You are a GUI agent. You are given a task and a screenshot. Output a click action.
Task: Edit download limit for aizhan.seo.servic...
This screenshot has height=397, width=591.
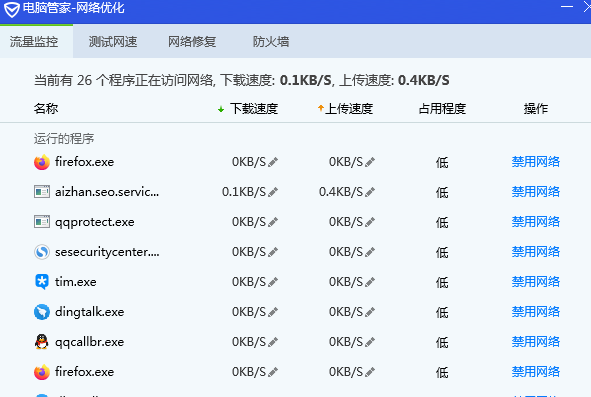pos(273,192)
